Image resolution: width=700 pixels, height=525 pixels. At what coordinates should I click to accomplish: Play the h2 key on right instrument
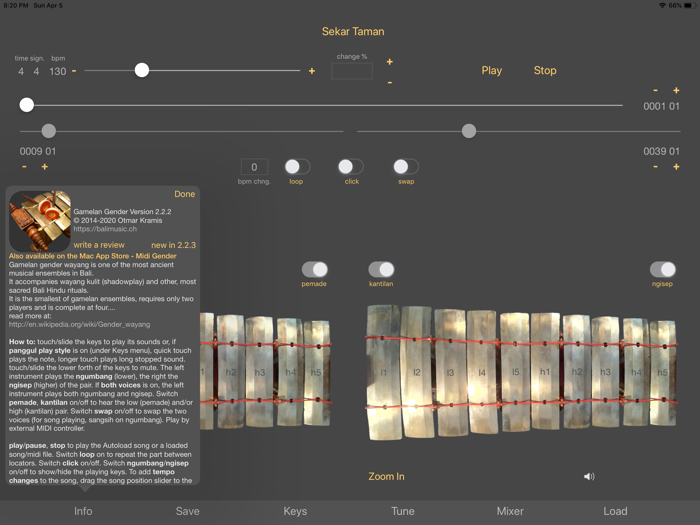point(576,372)
